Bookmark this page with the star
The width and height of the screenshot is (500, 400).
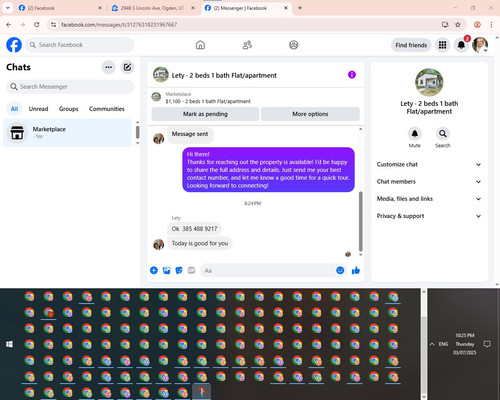[x=458, y=24]
